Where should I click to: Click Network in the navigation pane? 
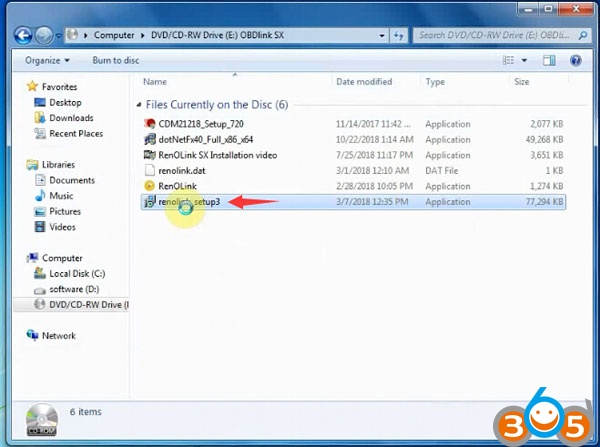tap(58, 336)
